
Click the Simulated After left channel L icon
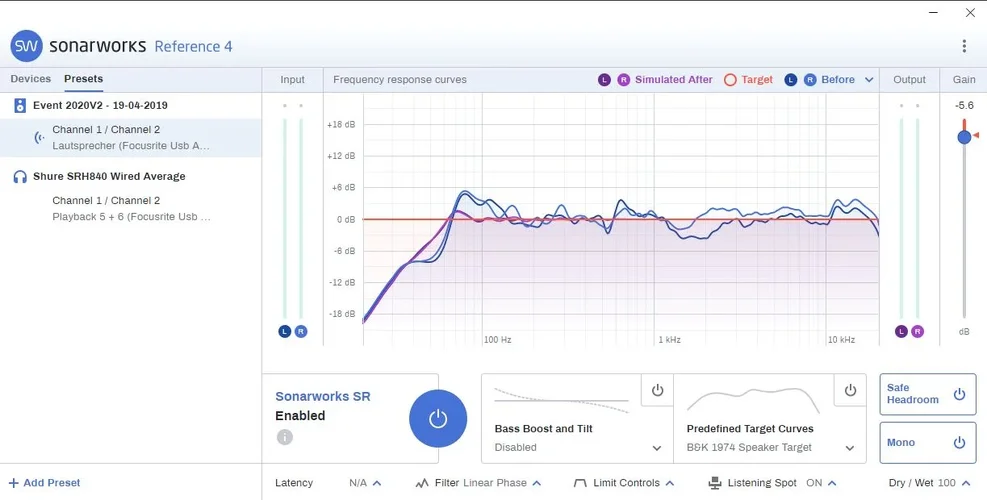(604, 80)
